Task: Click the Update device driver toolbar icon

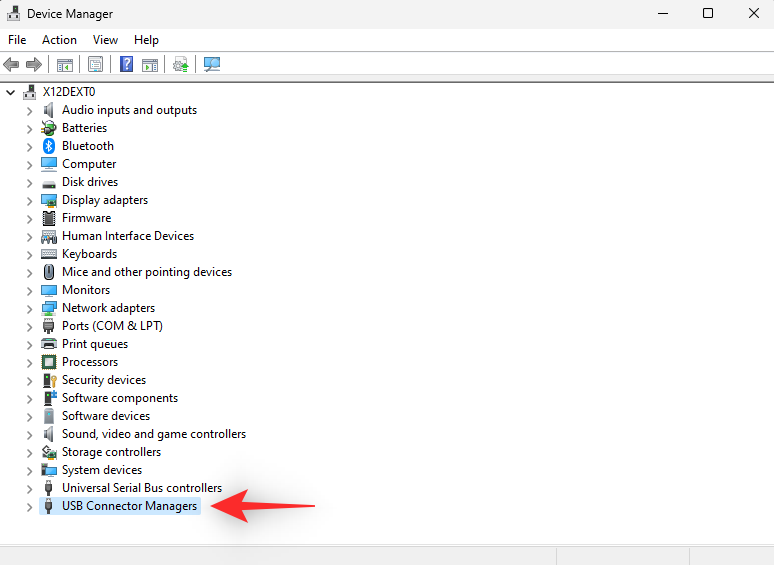Action: point(181,64)
